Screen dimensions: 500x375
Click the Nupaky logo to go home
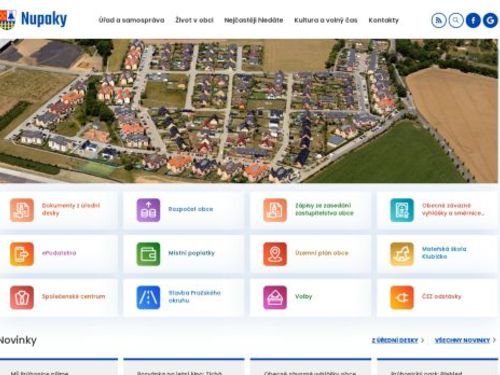[x=33, y=19]
